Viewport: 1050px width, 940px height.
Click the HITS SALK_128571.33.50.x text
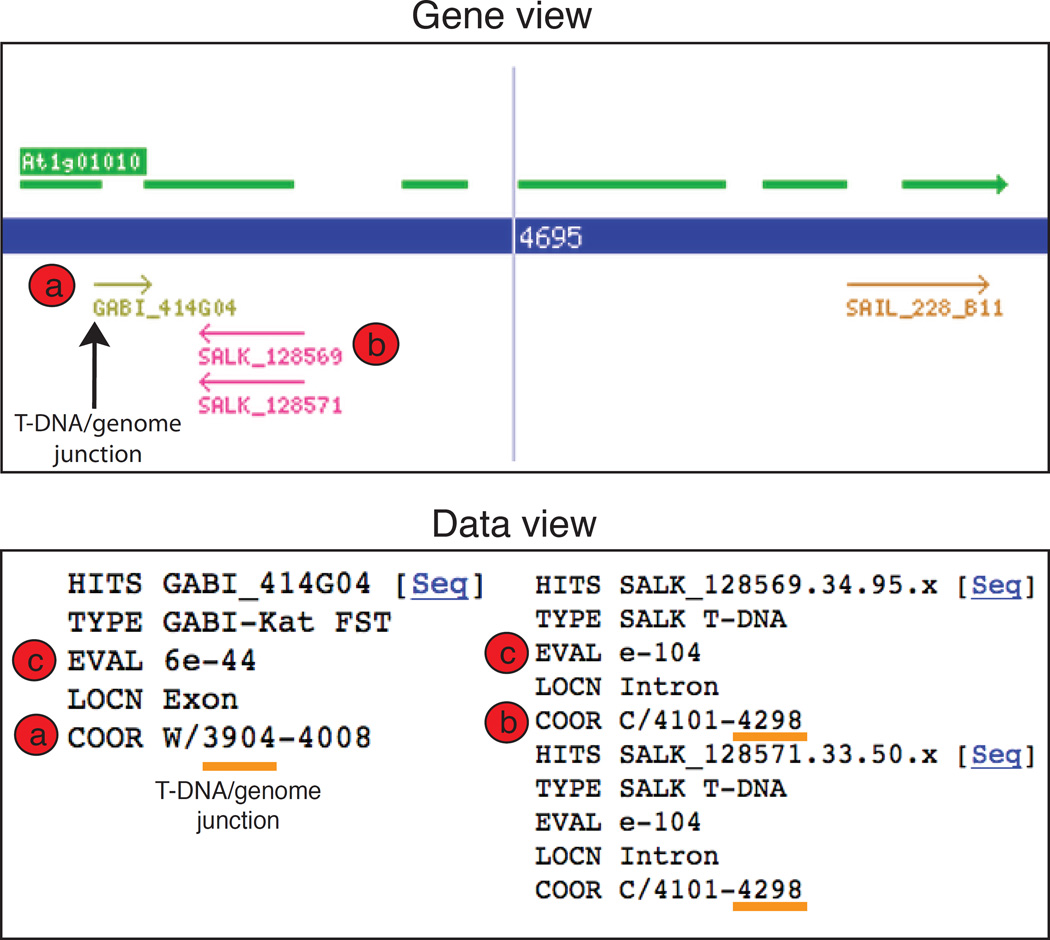point(736,755)
